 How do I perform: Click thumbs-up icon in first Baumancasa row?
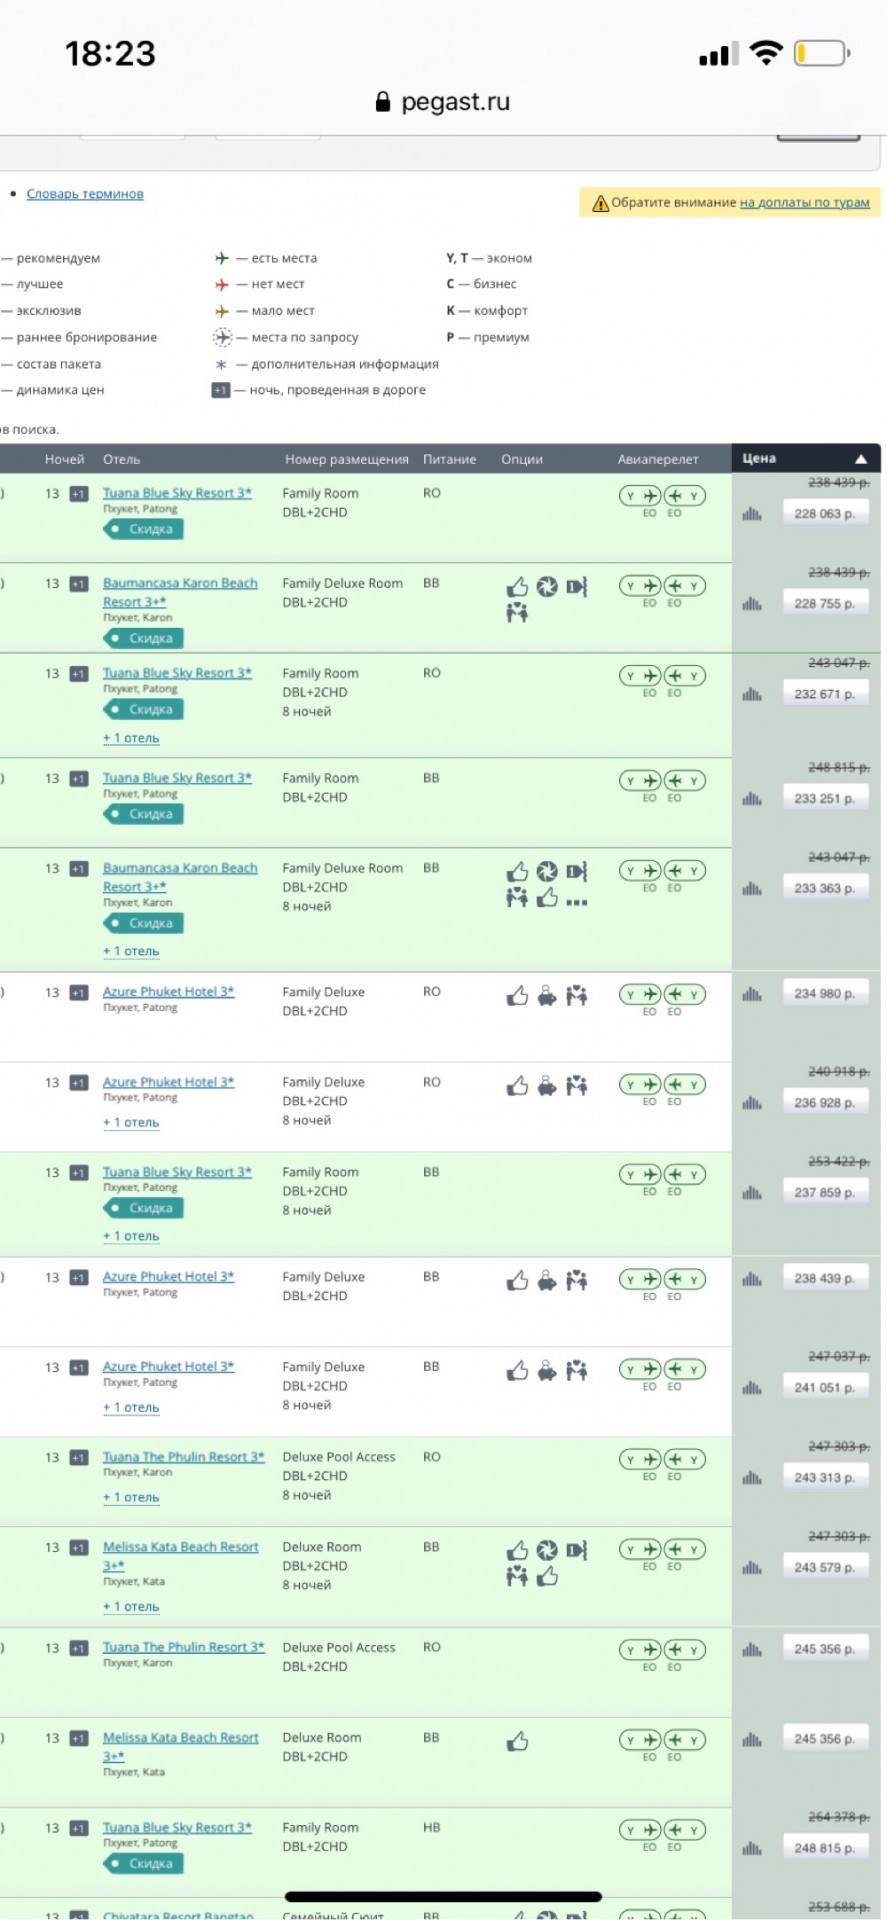pos(517,587)
